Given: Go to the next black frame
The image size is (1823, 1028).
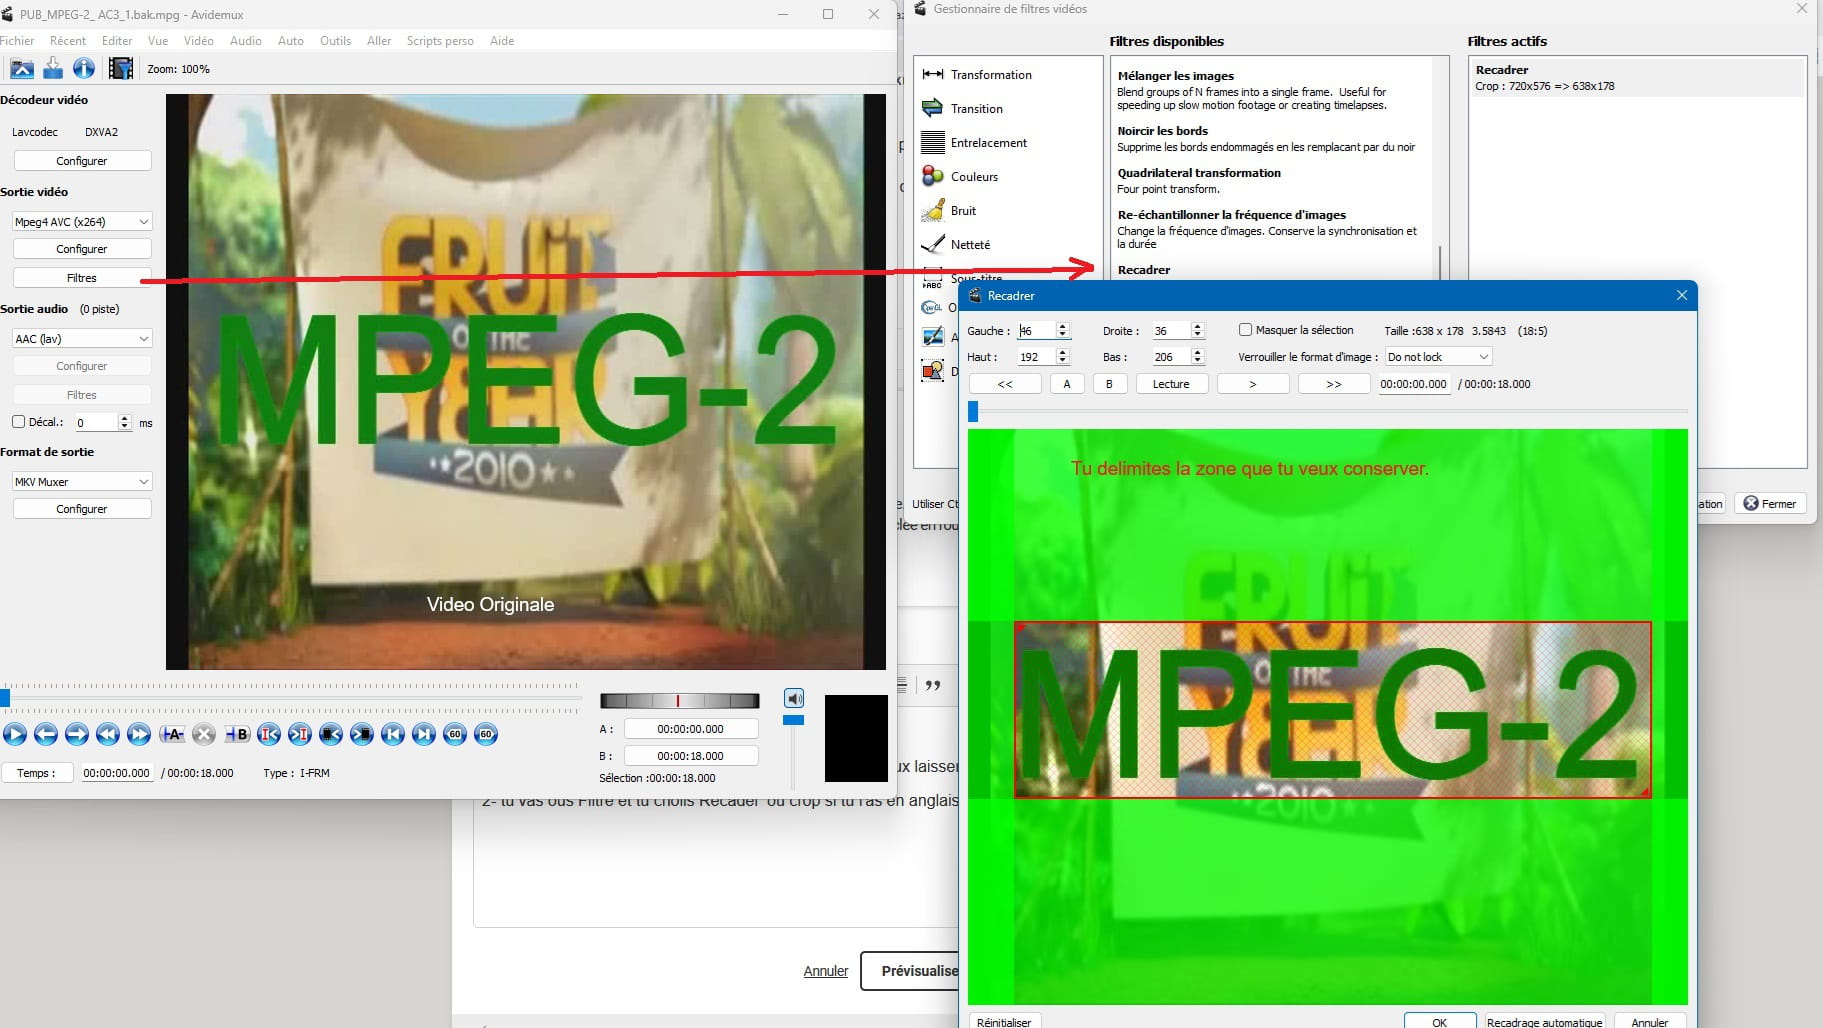Looking at the screenshot, I should pos(362,734).
